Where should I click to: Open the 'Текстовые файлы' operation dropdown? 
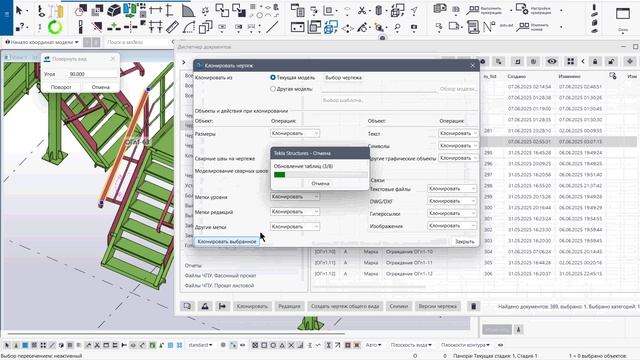[x=452, y=189]
